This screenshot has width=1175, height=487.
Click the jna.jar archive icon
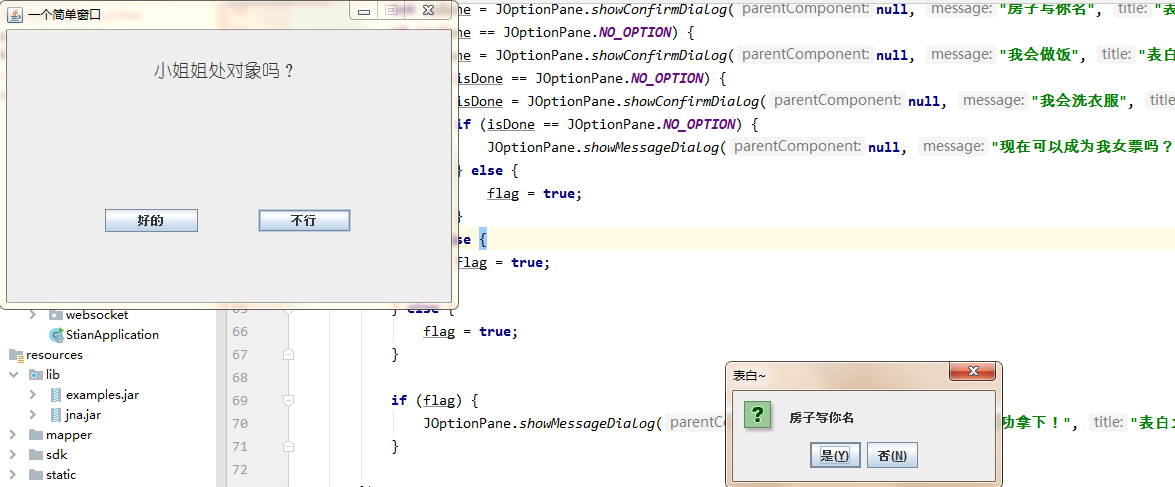pos(55,414)
